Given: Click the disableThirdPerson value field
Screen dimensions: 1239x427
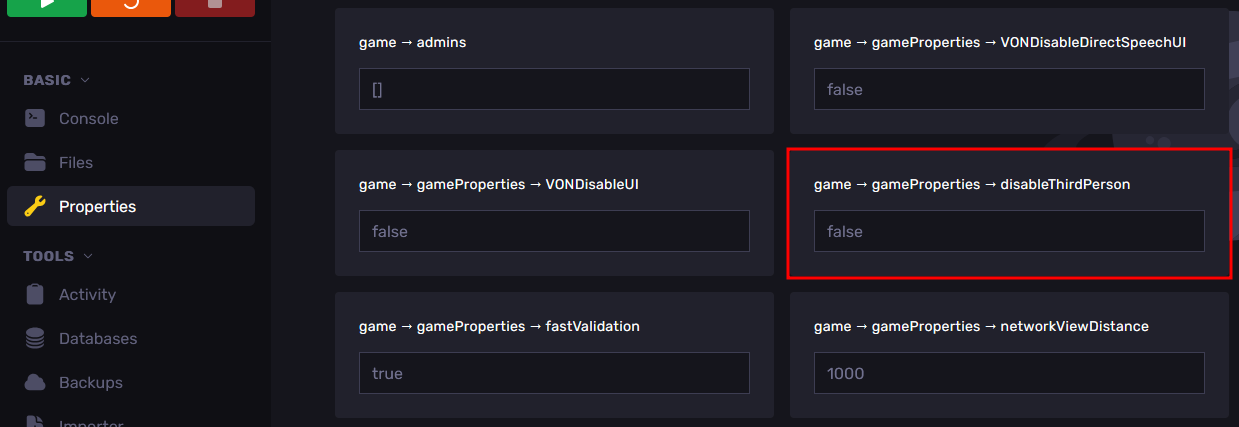Looking at the screenshot, I should point(1009,231).
